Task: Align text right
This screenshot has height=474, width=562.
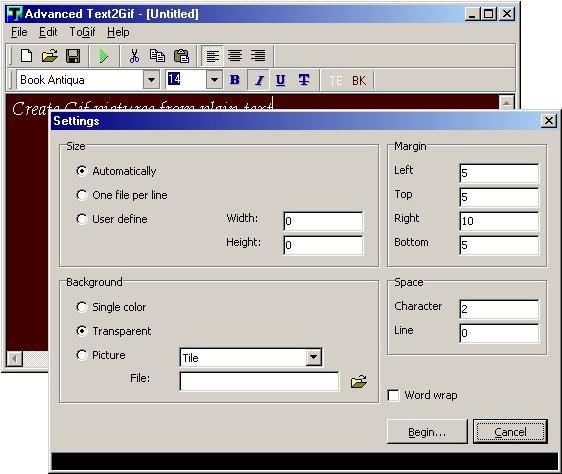Action: [258, 56]
